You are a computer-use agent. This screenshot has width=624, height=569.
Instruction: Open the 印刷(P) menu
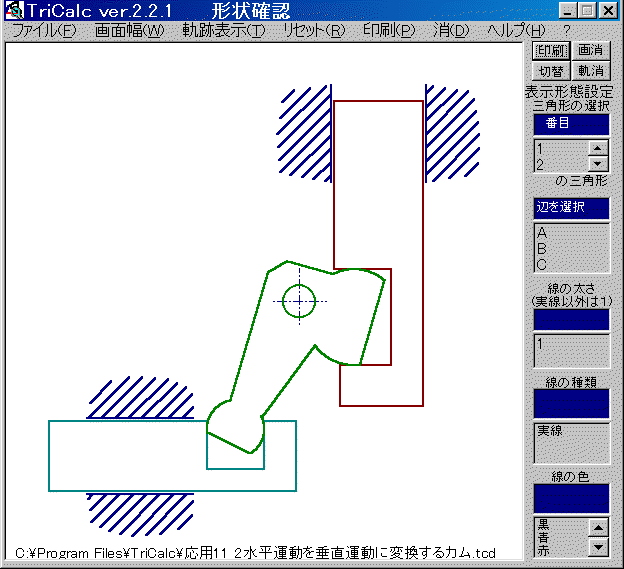point(389,31)
